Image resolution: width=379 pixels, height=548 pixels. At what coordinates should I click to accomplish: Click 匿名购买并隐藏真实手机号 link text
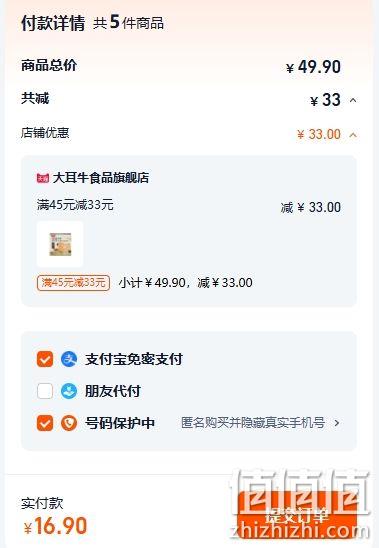point(253,423)
